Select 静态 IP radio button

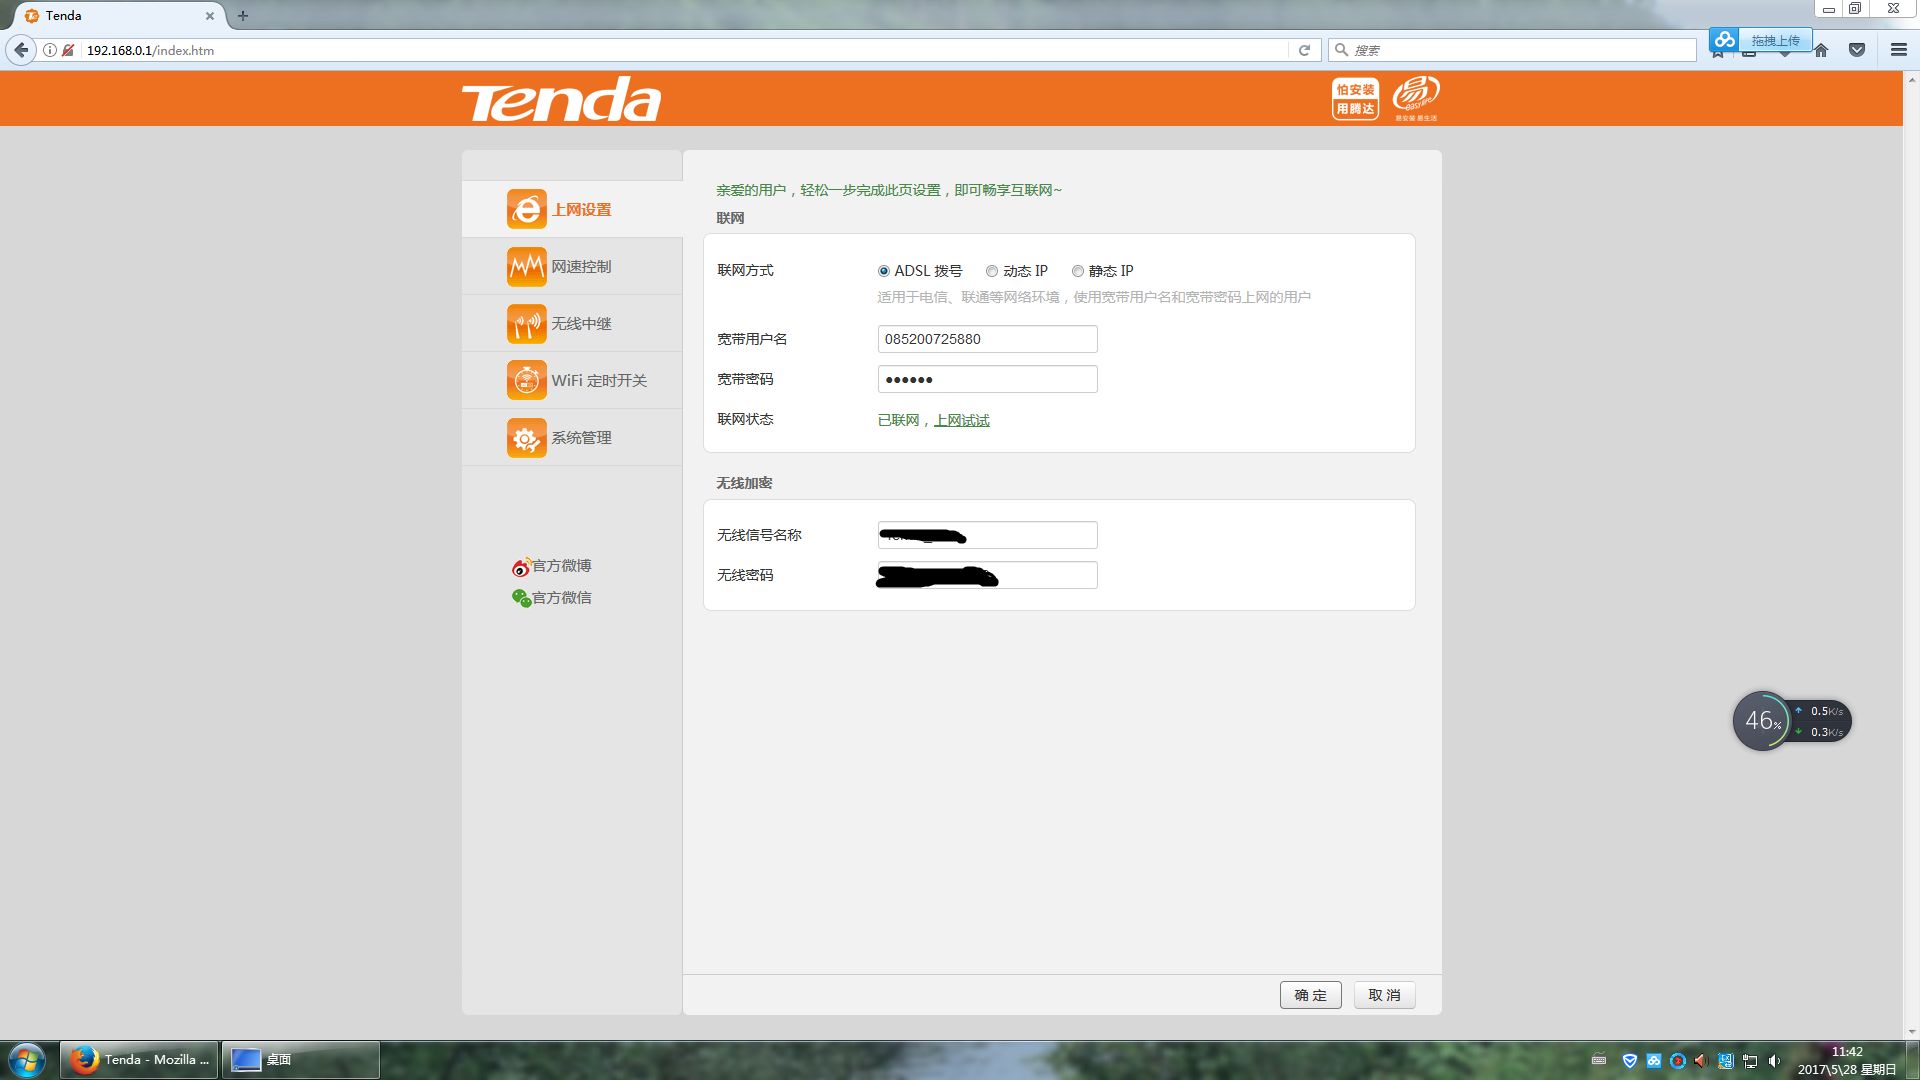coord(1078,271)
